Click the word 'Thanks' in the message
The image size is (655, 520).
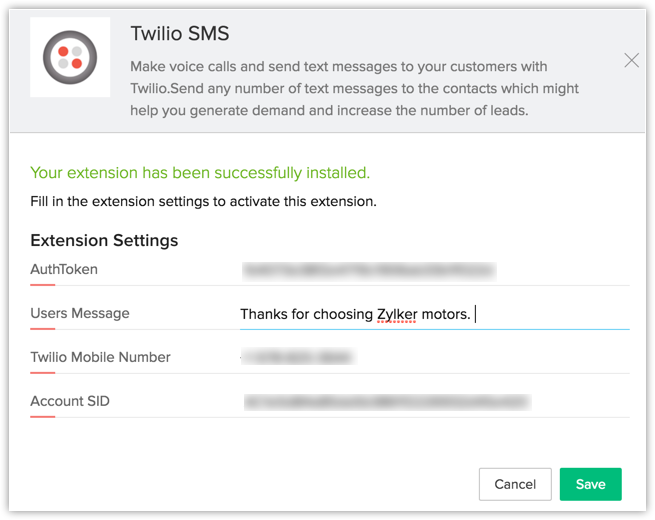(262, 314)
